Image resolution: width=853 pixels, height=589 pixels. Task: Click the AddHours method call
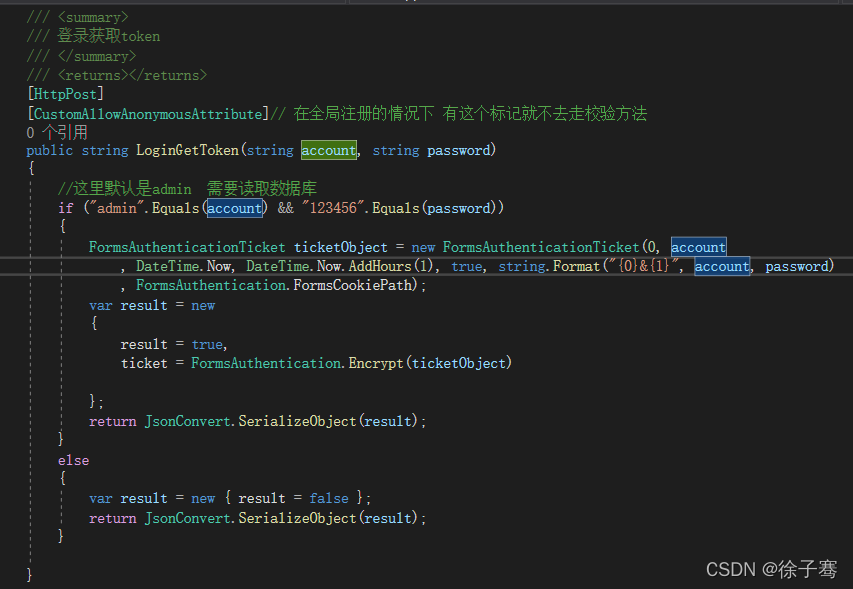click(x=380, y=266)
